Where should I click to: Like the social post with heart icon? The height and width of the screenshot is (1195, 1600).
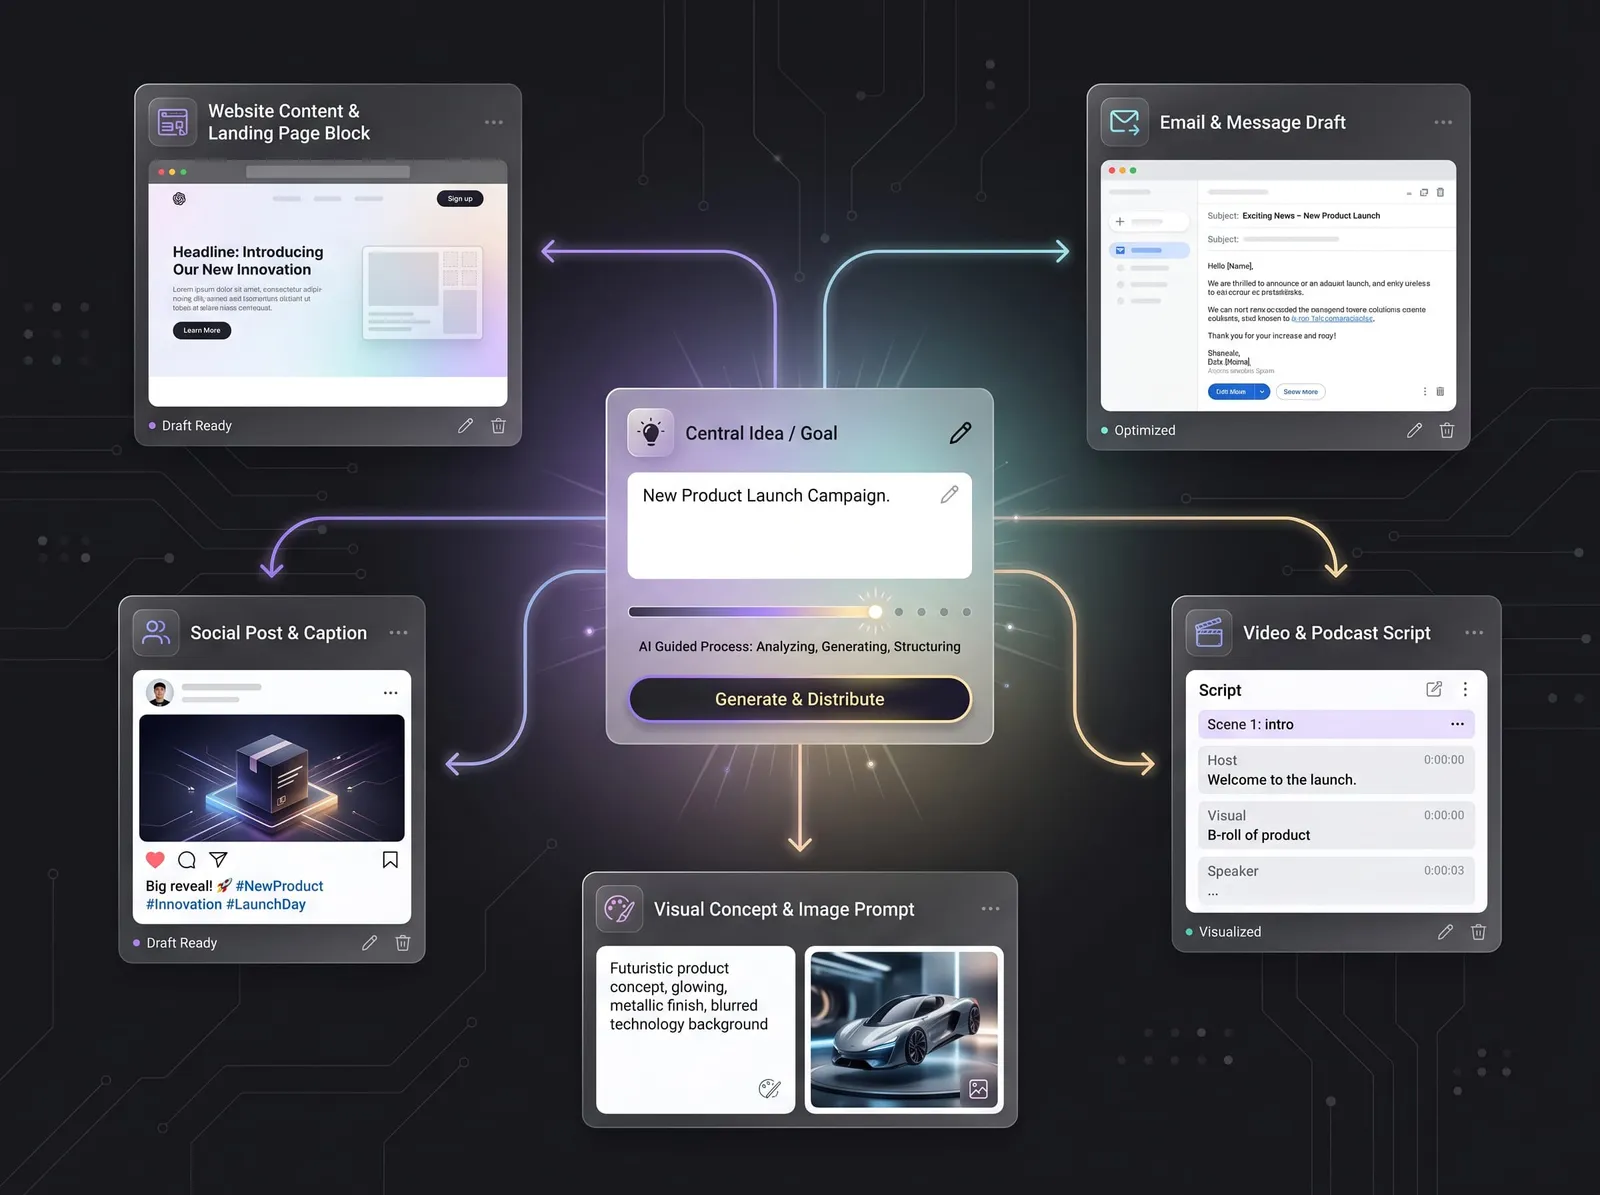155,860
